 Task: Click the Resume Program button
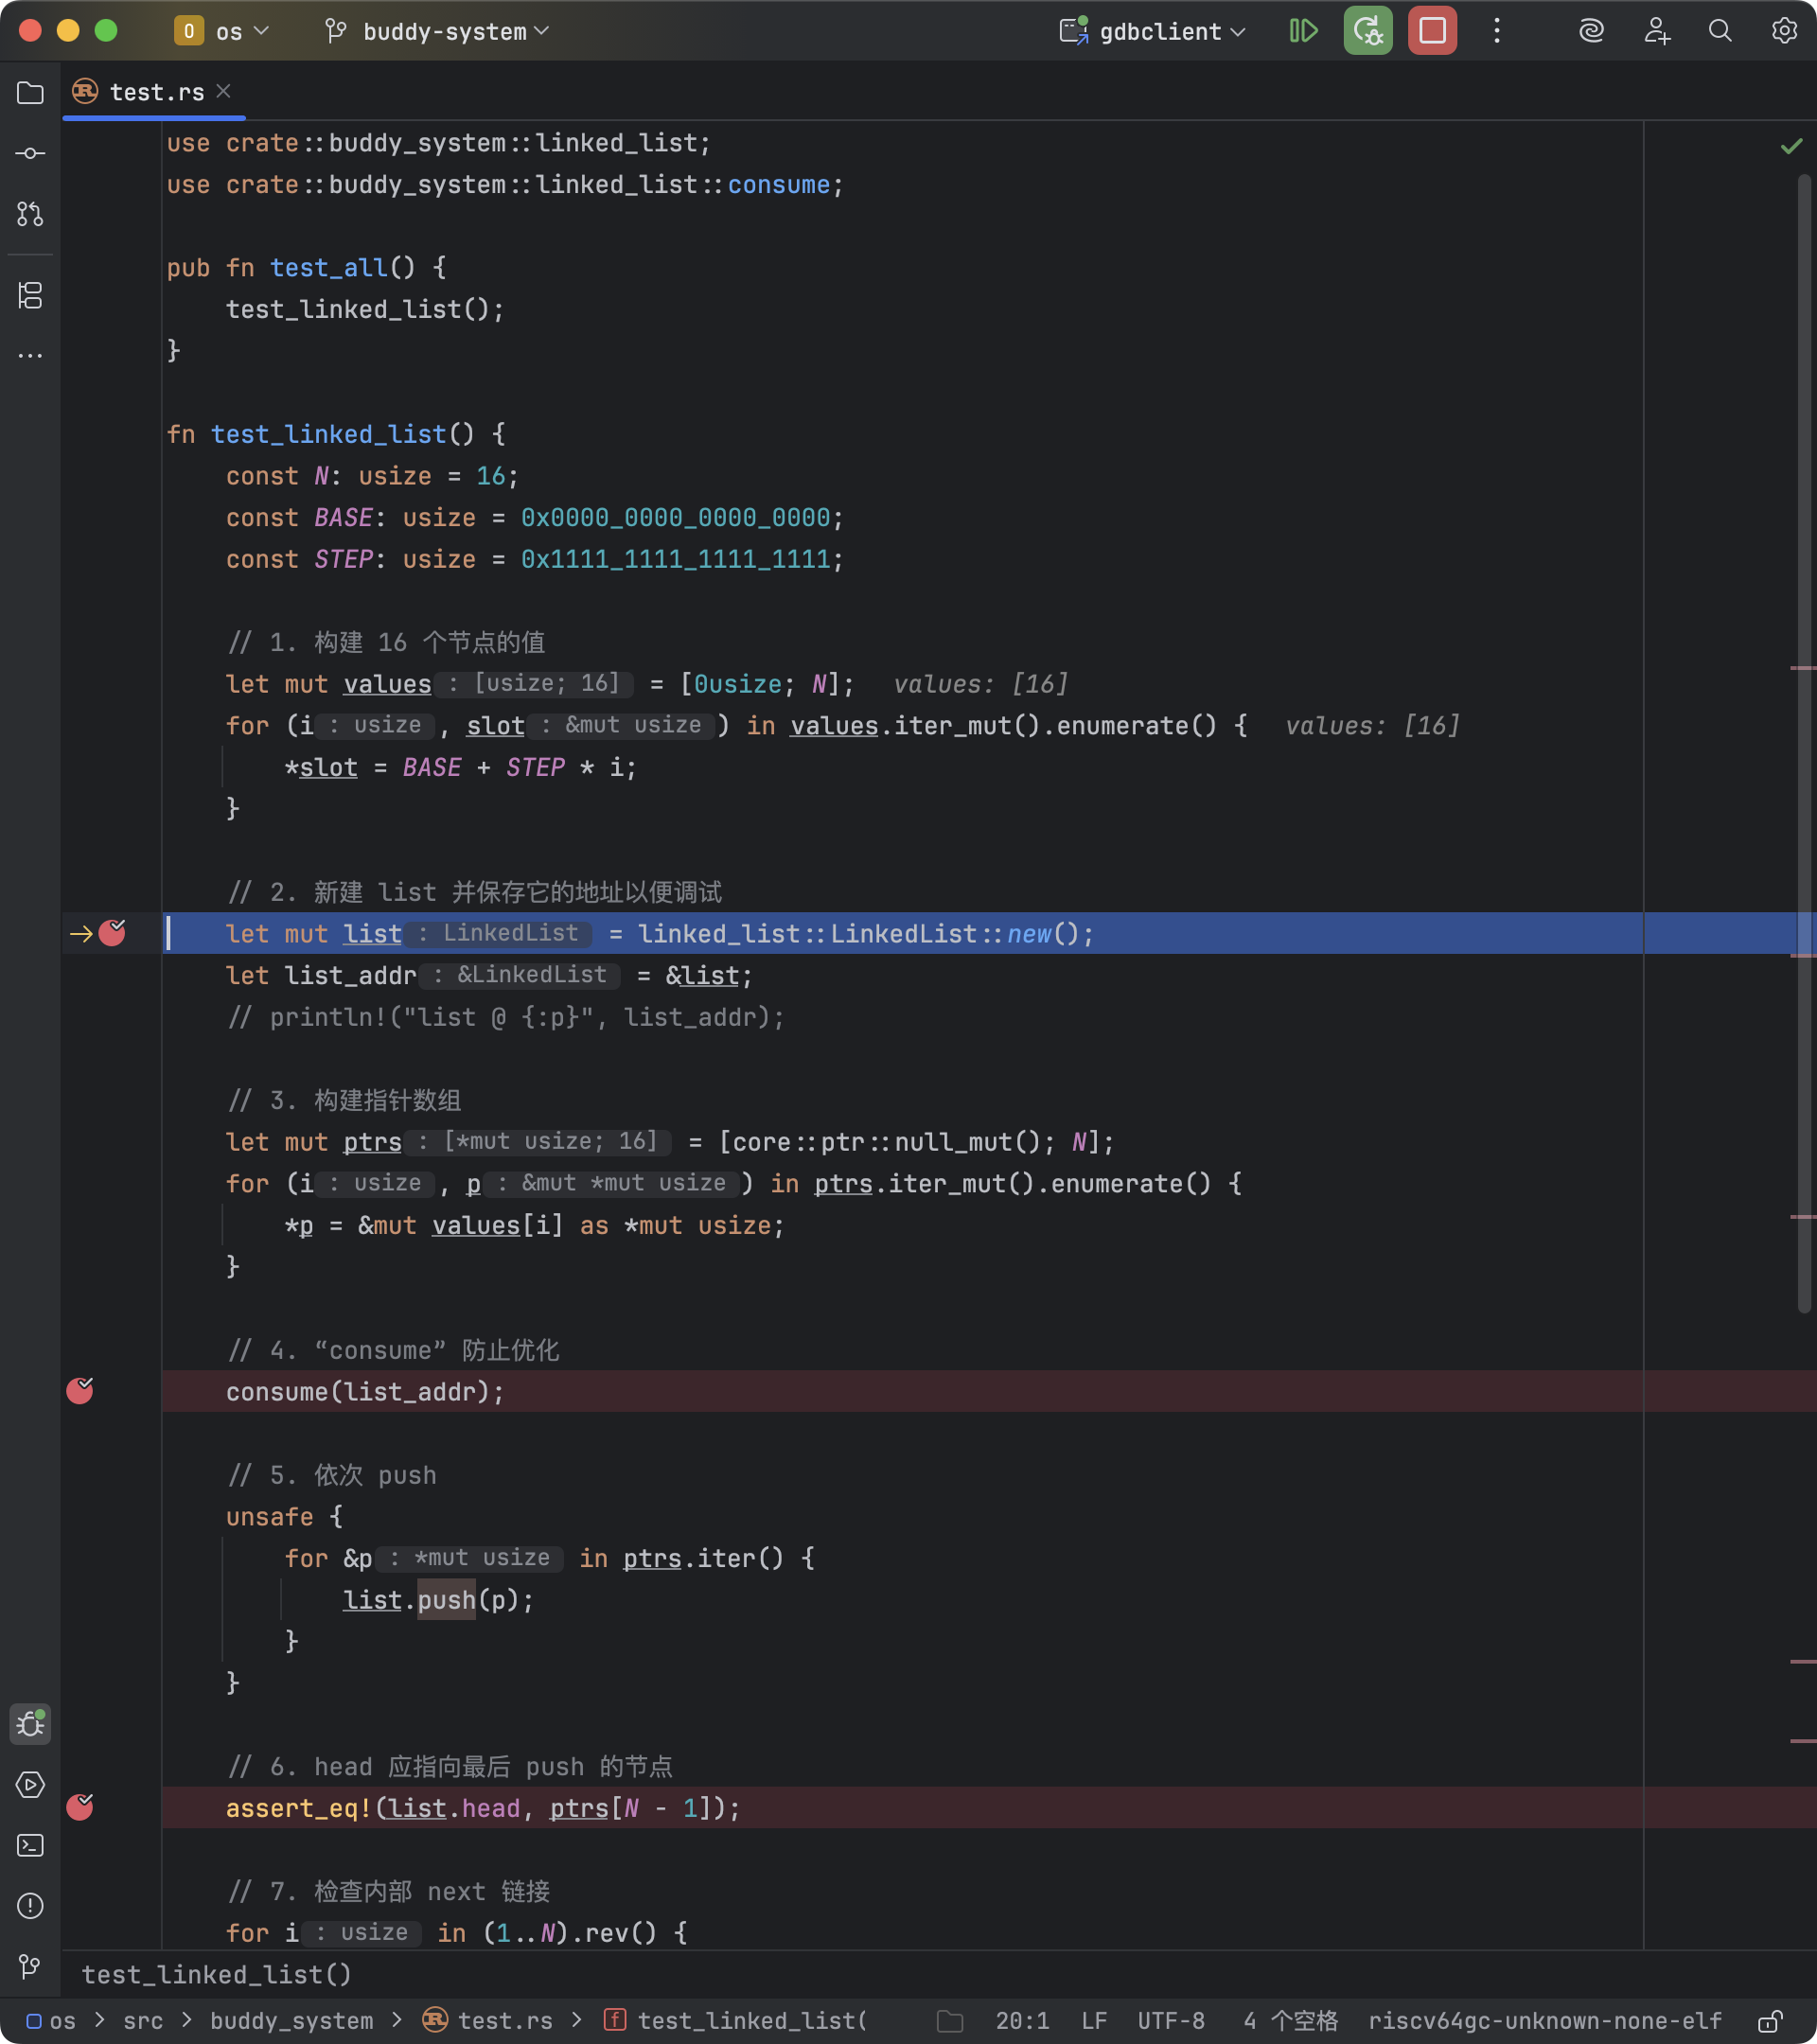[1303, 31]
